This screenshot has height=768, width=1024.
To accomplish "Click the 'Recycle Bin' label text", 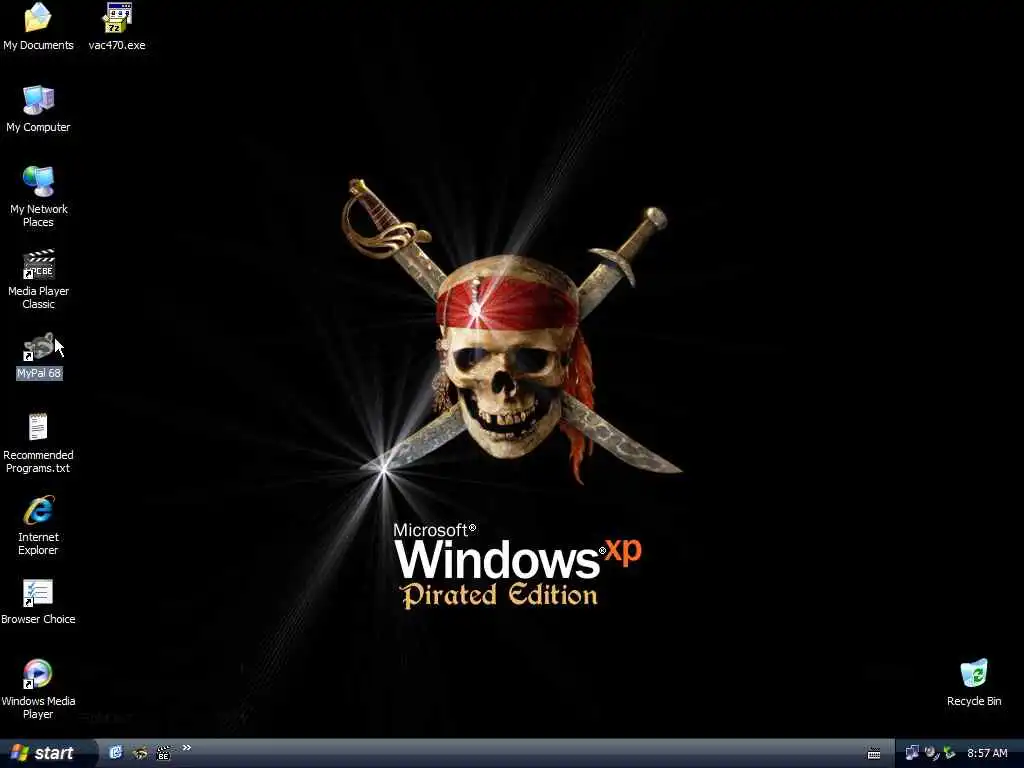I will click(974, 701).
